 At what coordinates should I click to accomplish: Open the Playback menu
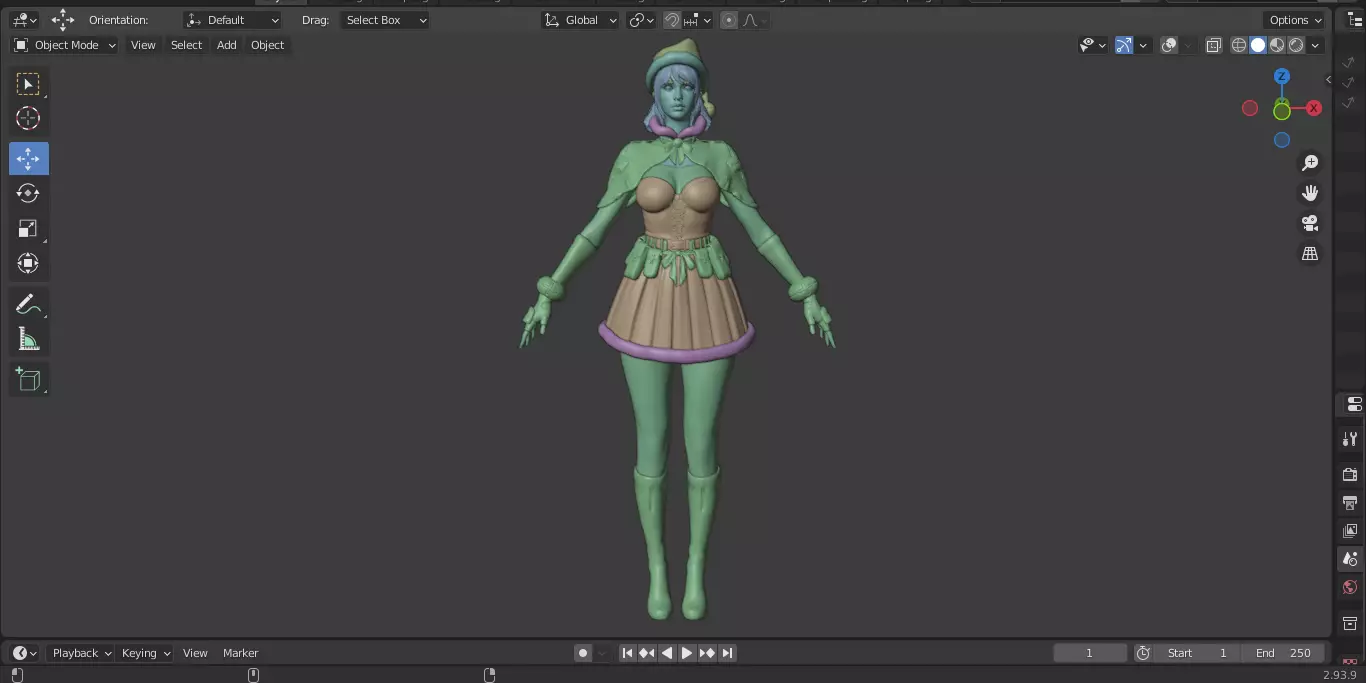pos(82,653)
